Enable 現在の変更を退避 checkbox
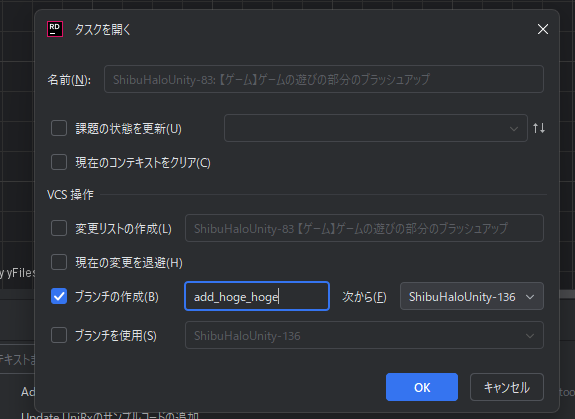Screen dimensions: 575x419 (x=59, y=262)
